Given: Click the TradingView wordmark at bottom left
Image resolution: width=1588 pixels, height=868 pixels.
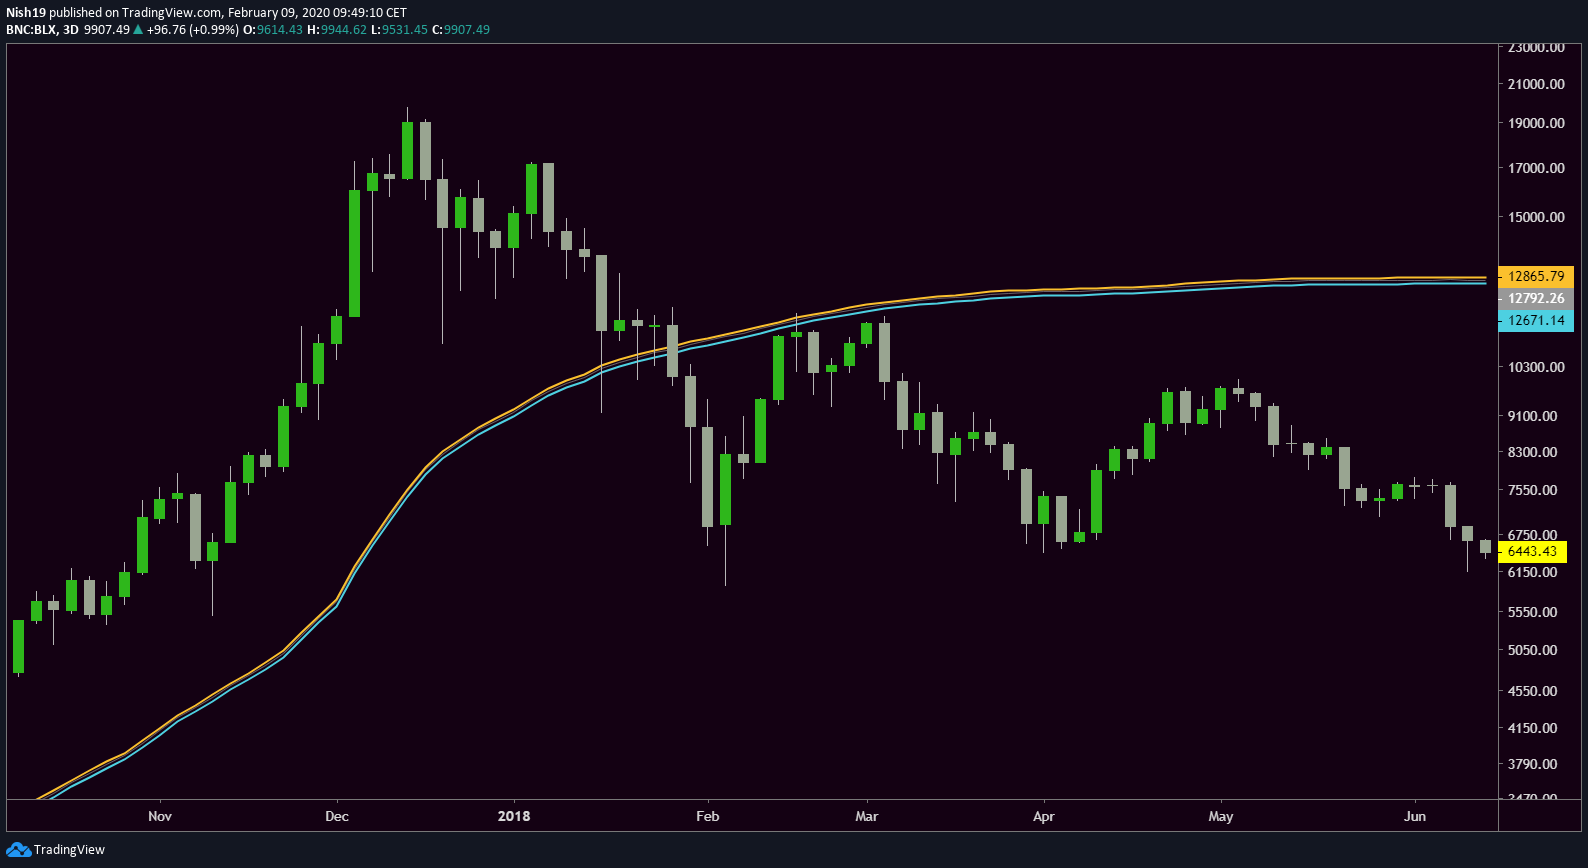Looking at the screenshot, I should click(x=69, y=850).
